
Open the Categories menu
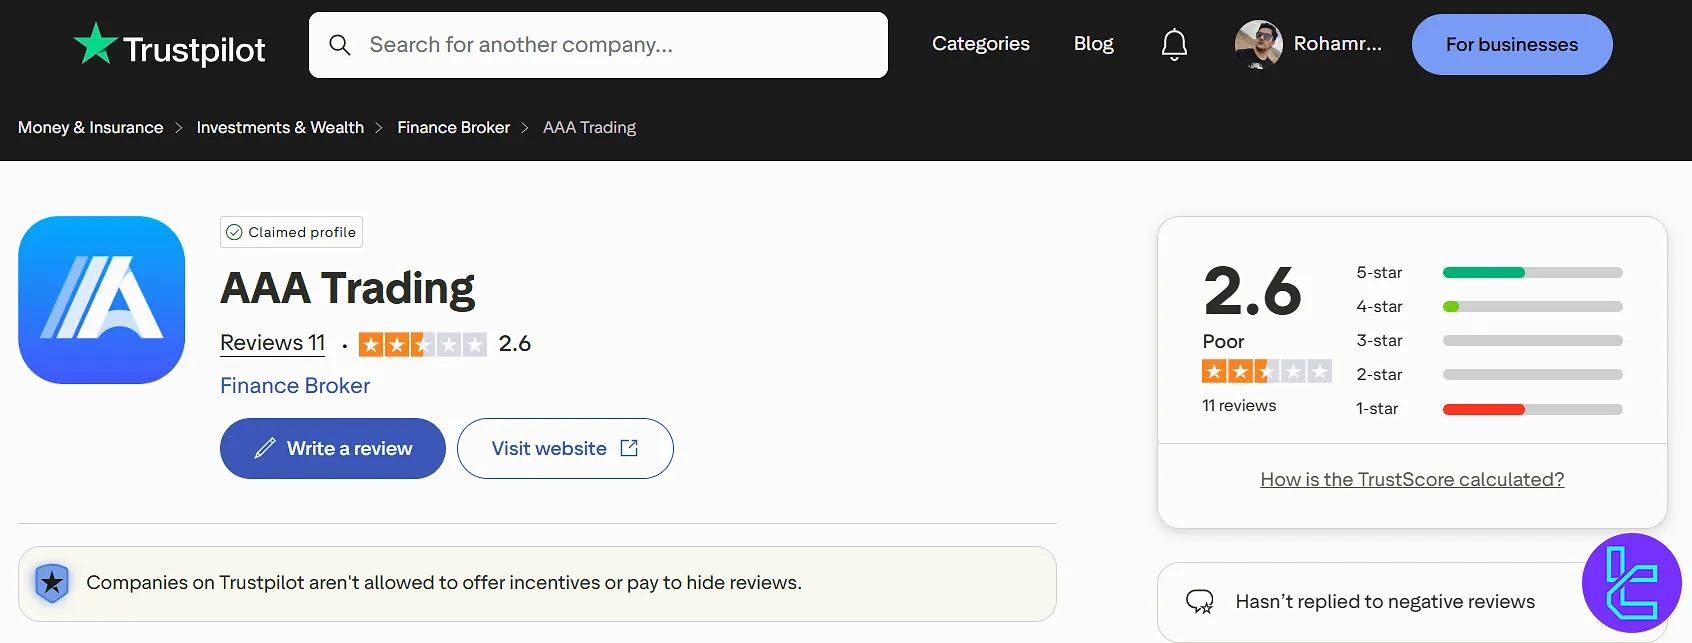pyautogui.click(x=980, y=44)
